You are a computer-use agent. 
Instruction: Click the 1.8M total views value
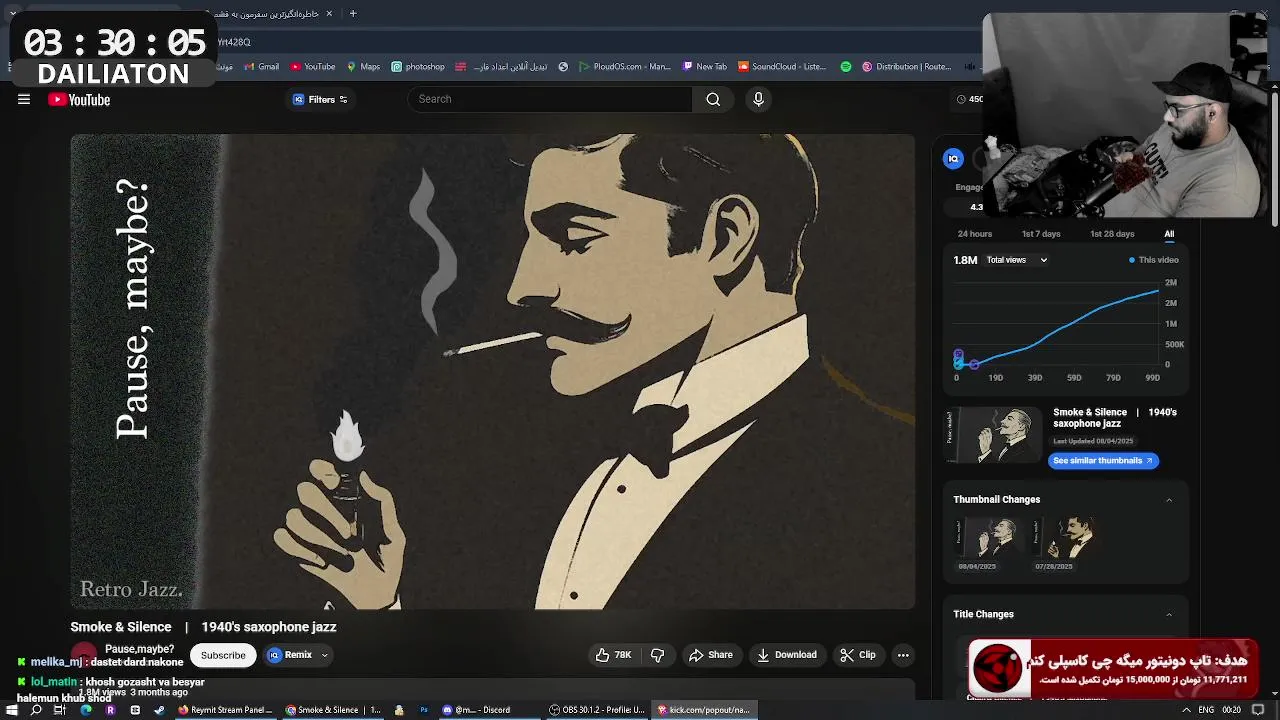tap(965, 260)
